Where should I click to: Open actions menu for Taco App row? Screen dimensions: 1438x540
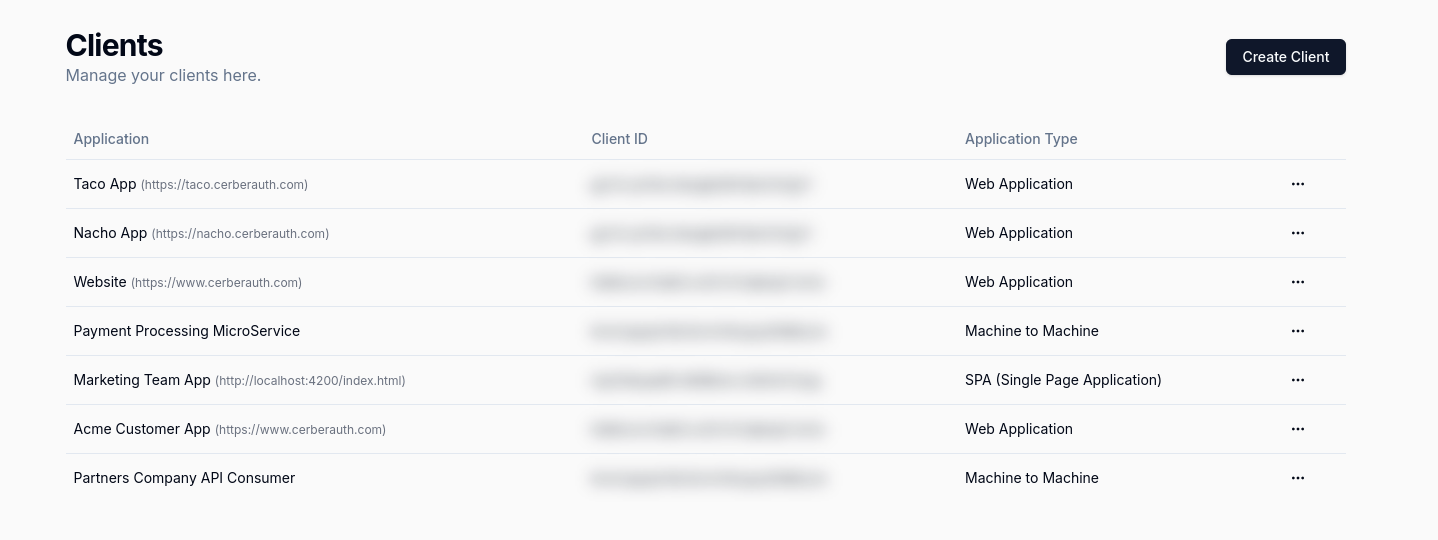click(x=1297, y=184)
